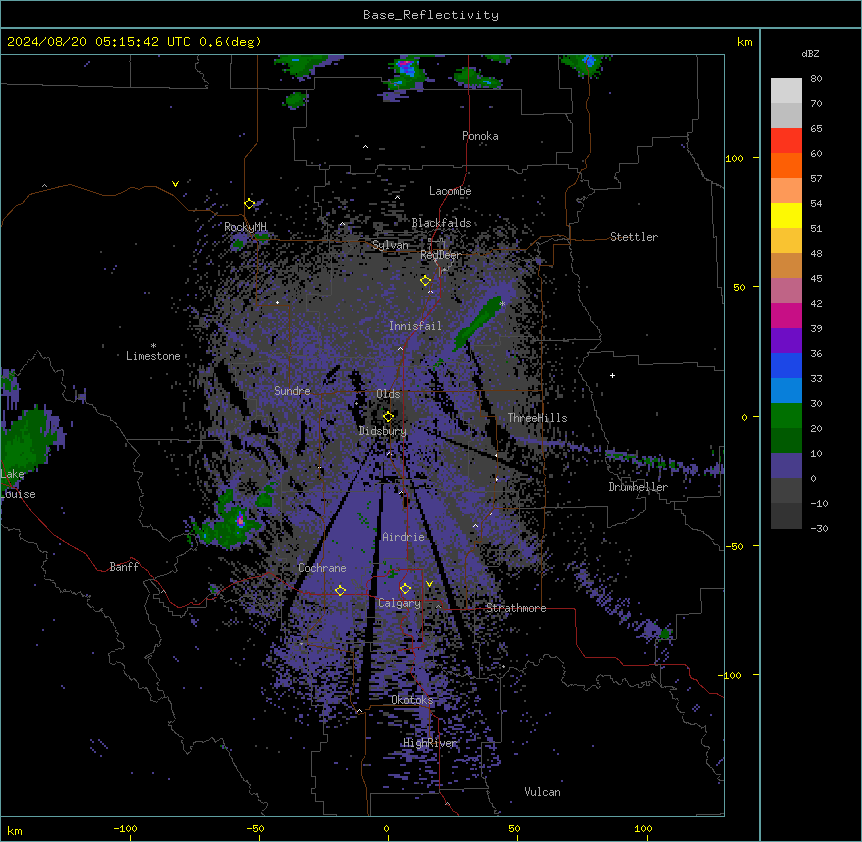Click the 45 value in the dBZ legend
The image size is (862, 842).
[x=816, y=279]
